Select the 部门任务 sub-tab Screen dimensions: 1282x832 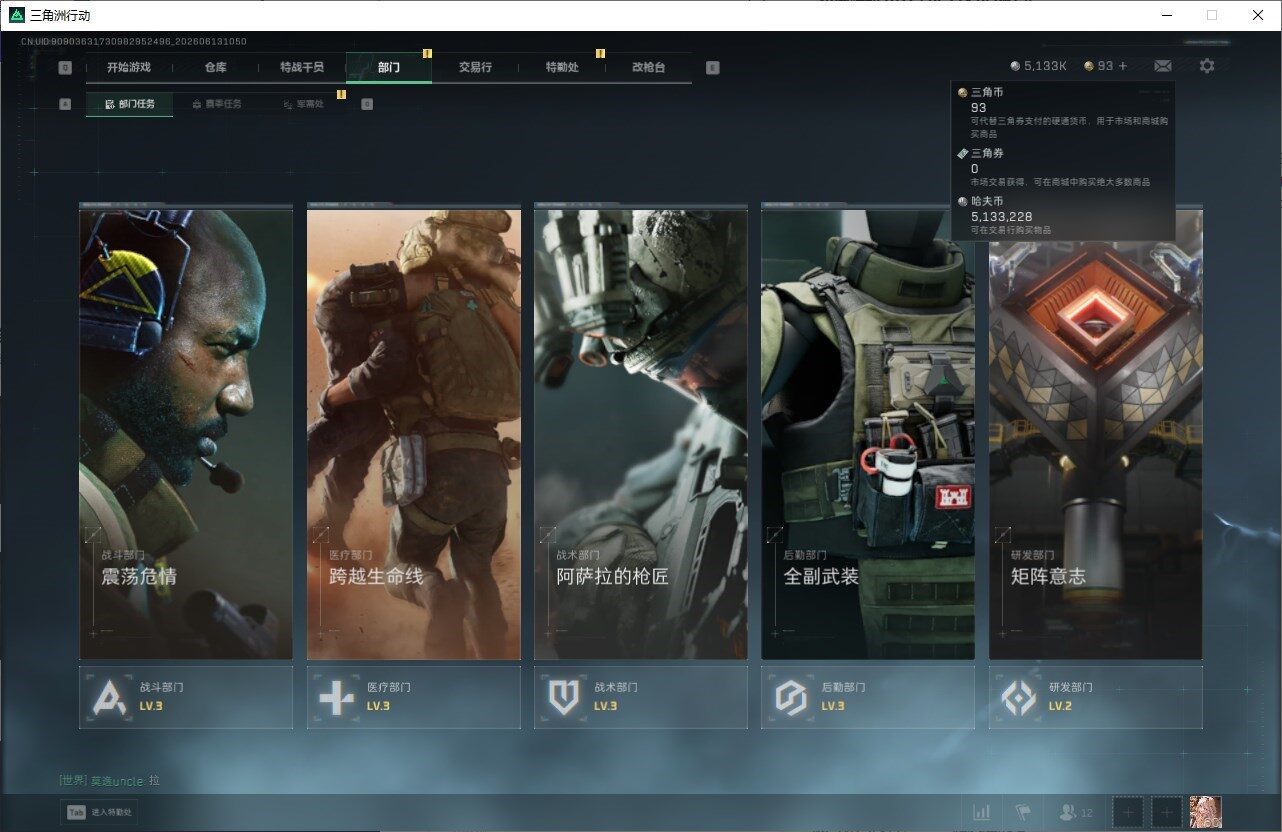pos(129,104)
